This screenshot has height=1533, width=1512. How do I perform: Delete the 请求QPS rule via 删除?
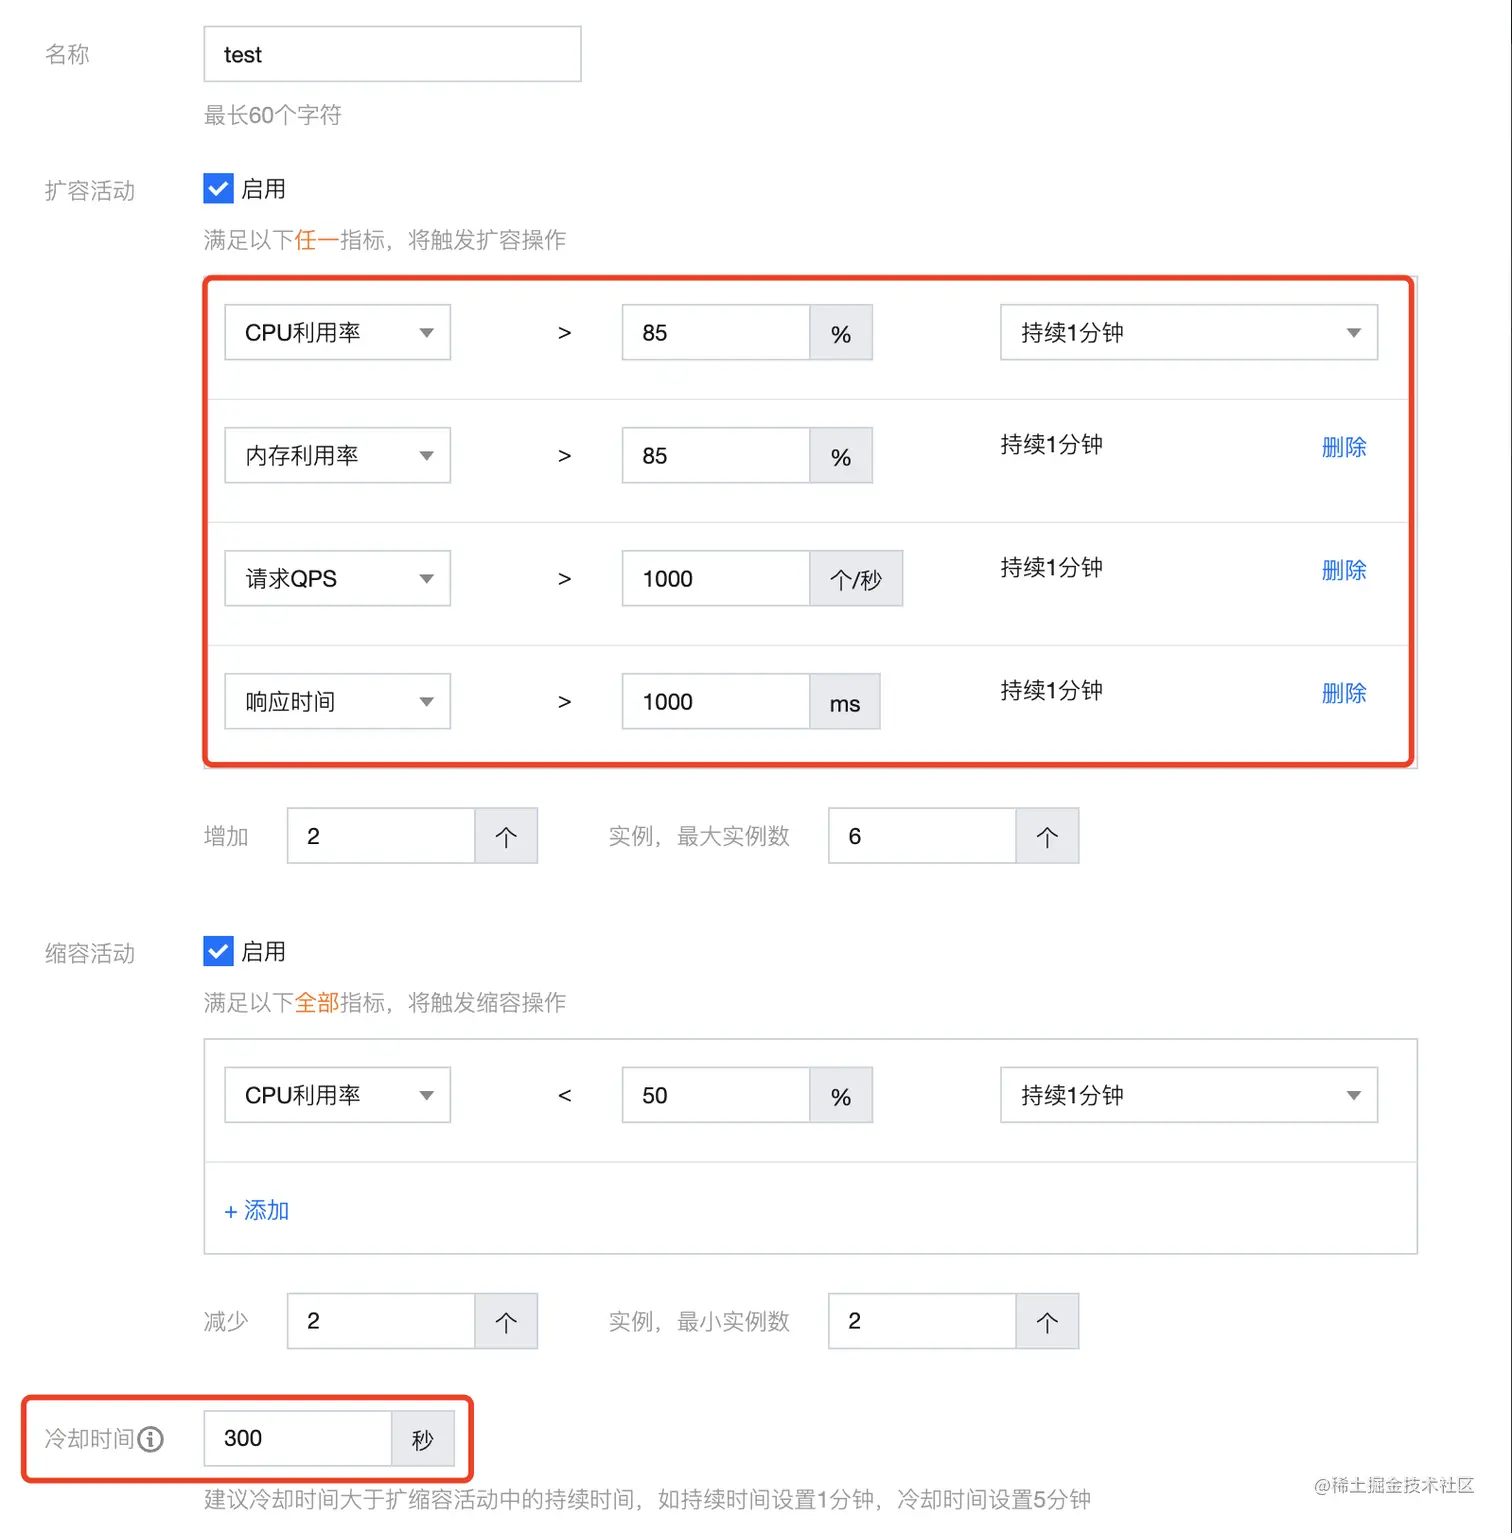(x=1343, y=570)
